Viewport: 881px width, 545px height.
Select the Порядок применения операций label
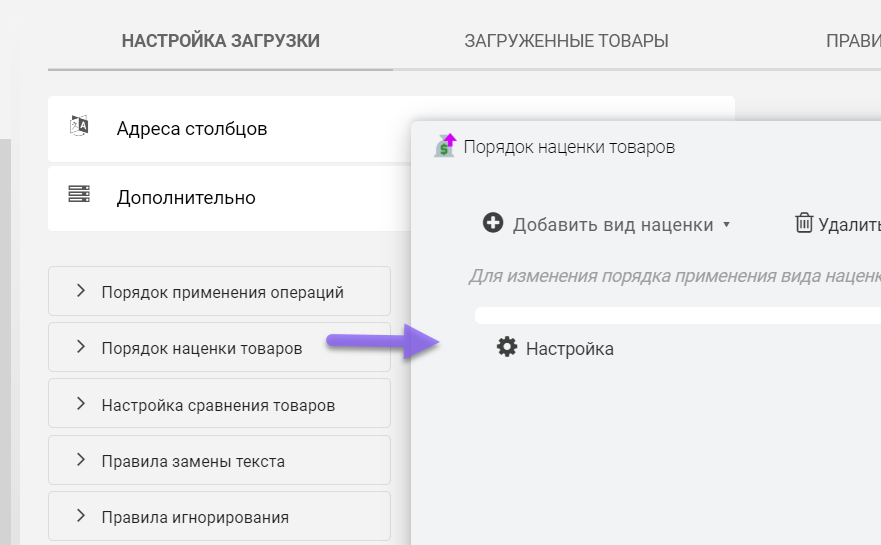(x=222, y=293)
